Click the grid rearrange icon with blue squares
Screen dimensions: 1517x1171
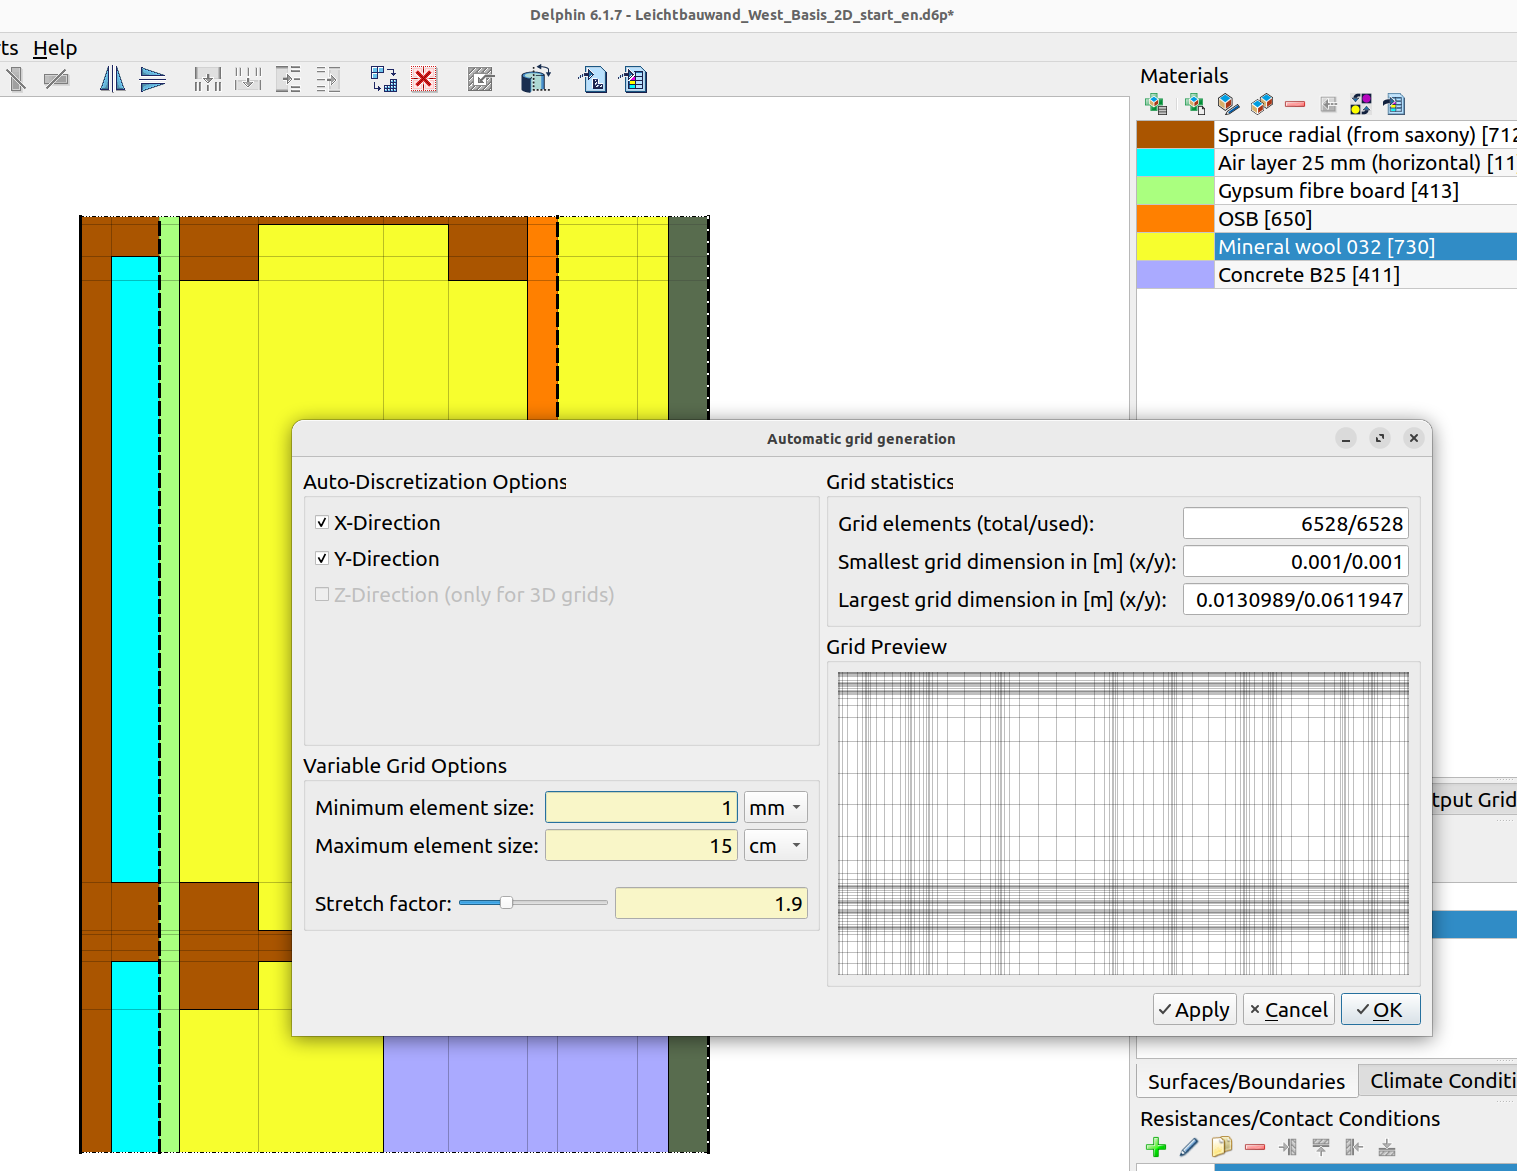tap(383, 79)
